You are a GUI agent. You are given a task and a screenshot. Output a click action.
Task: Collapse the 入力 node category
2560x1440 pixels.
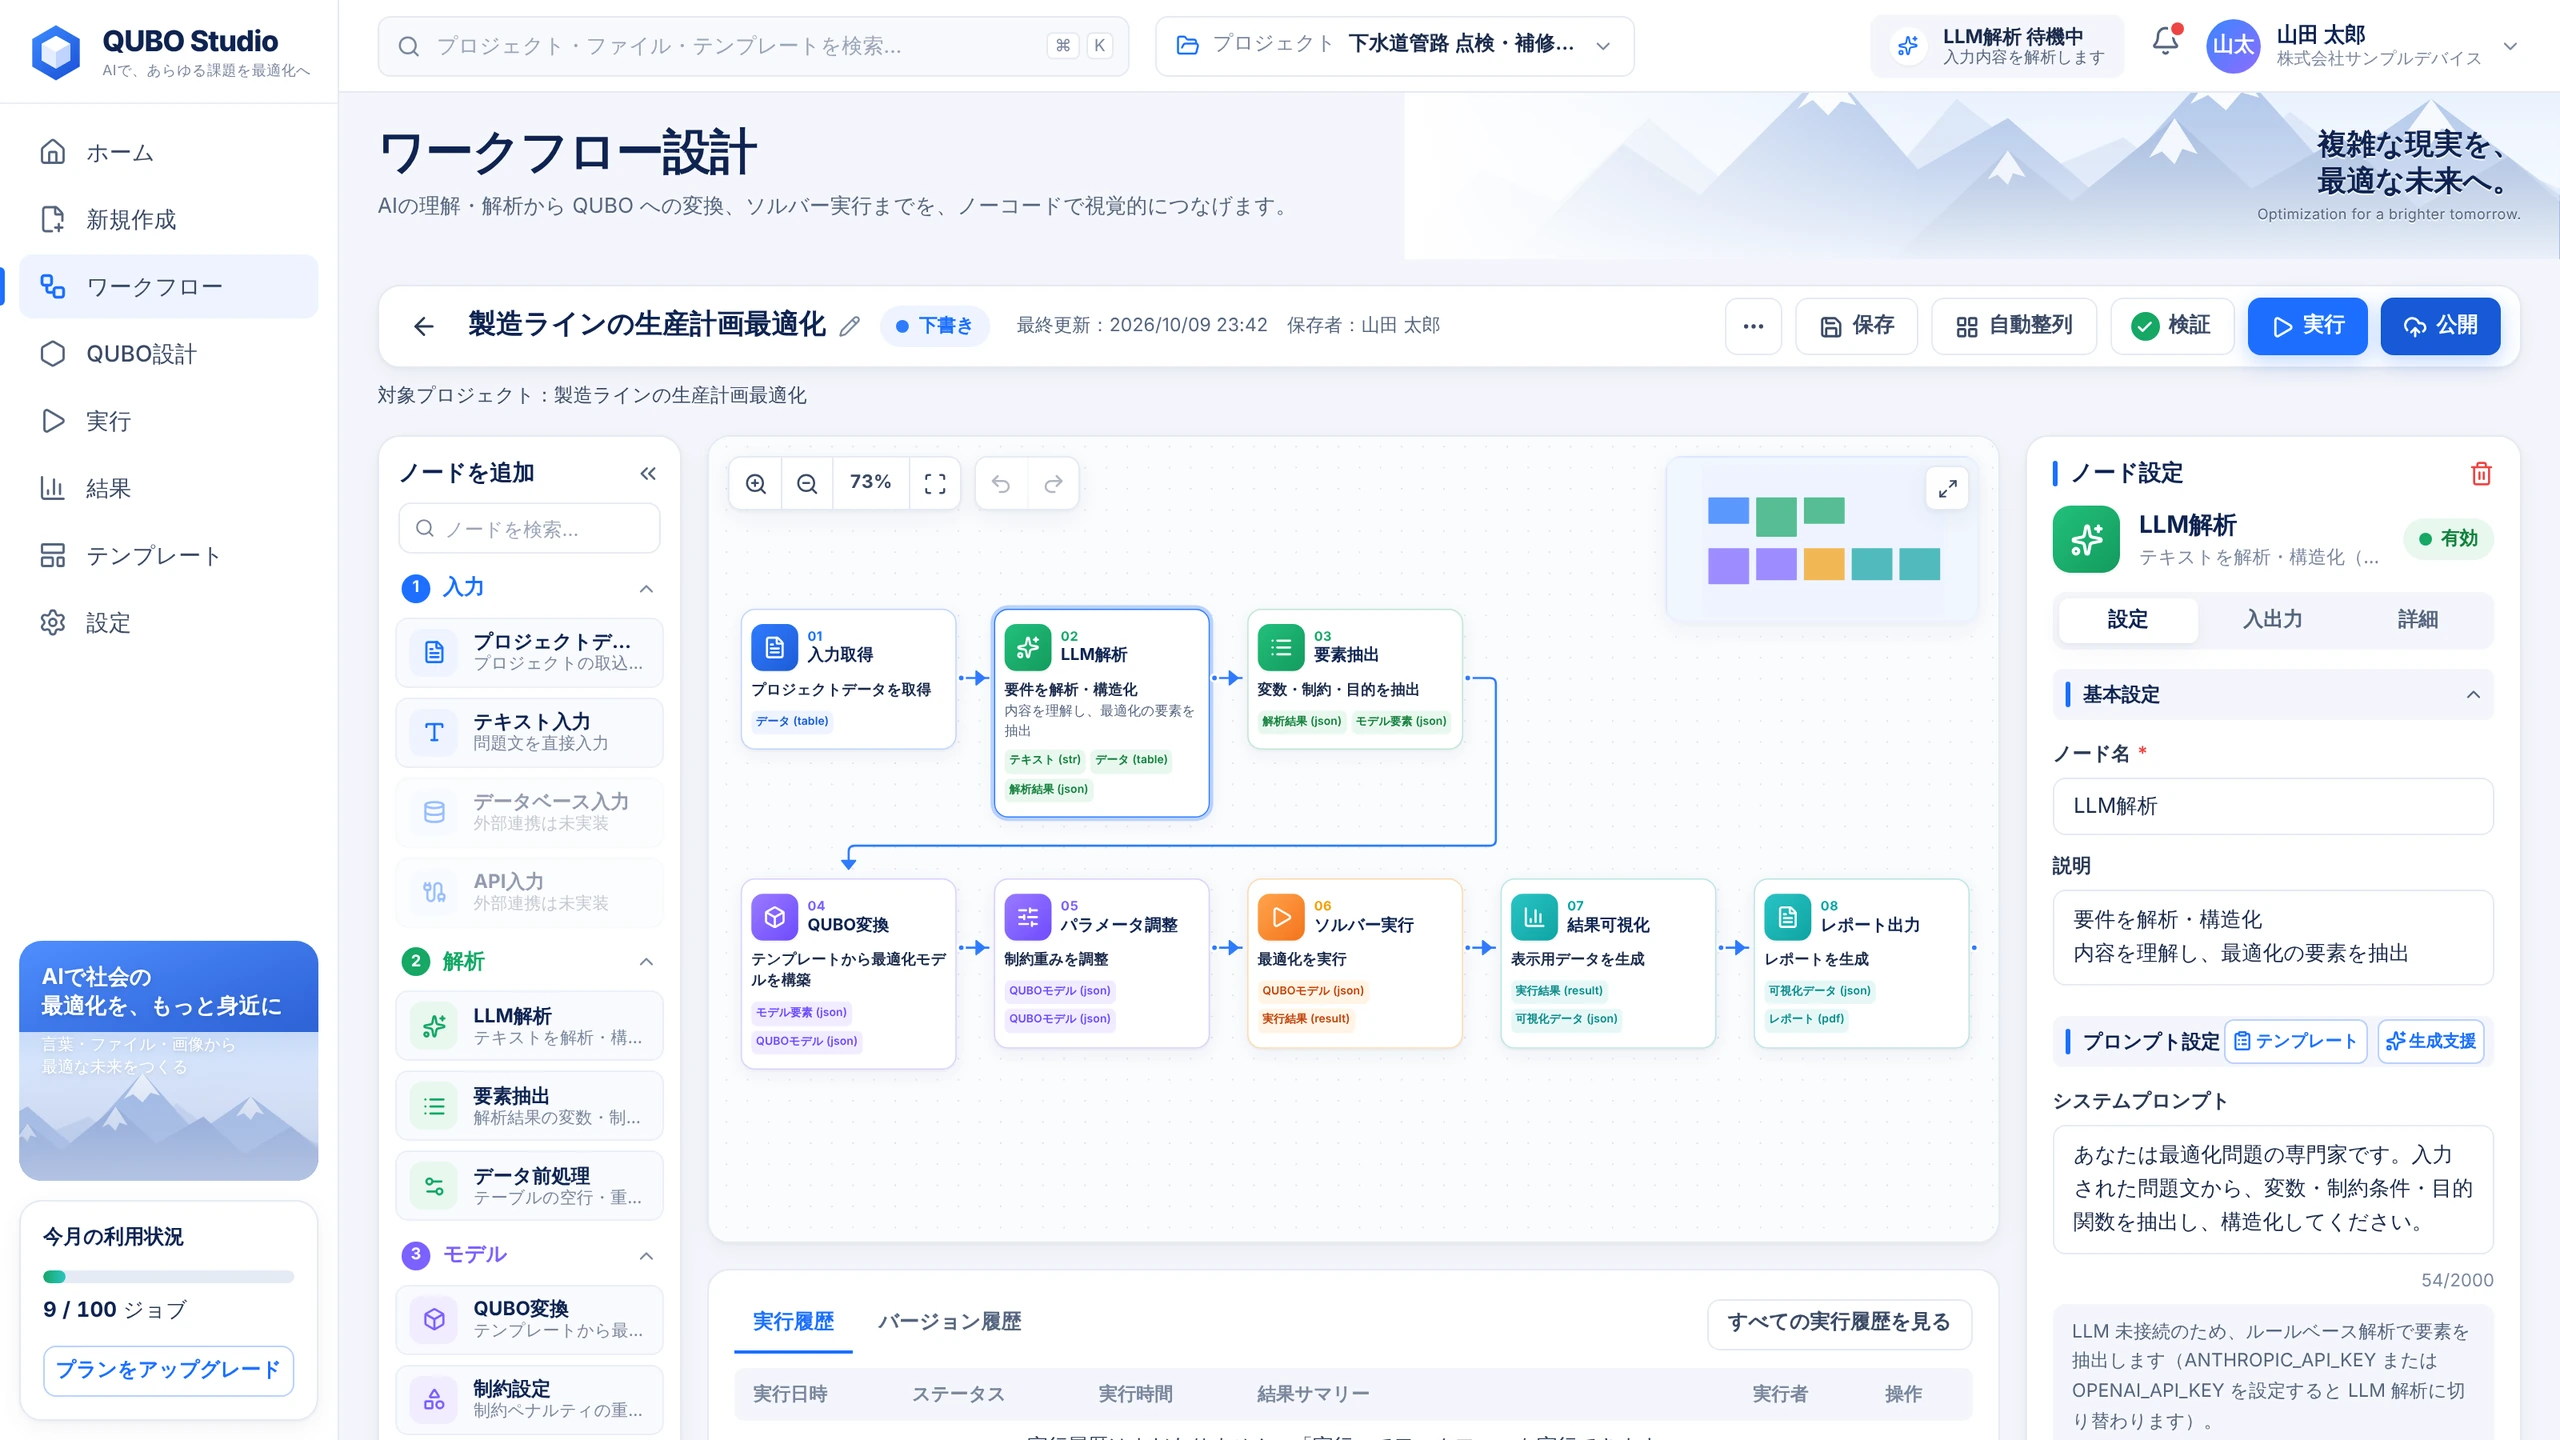coord(646,588)
